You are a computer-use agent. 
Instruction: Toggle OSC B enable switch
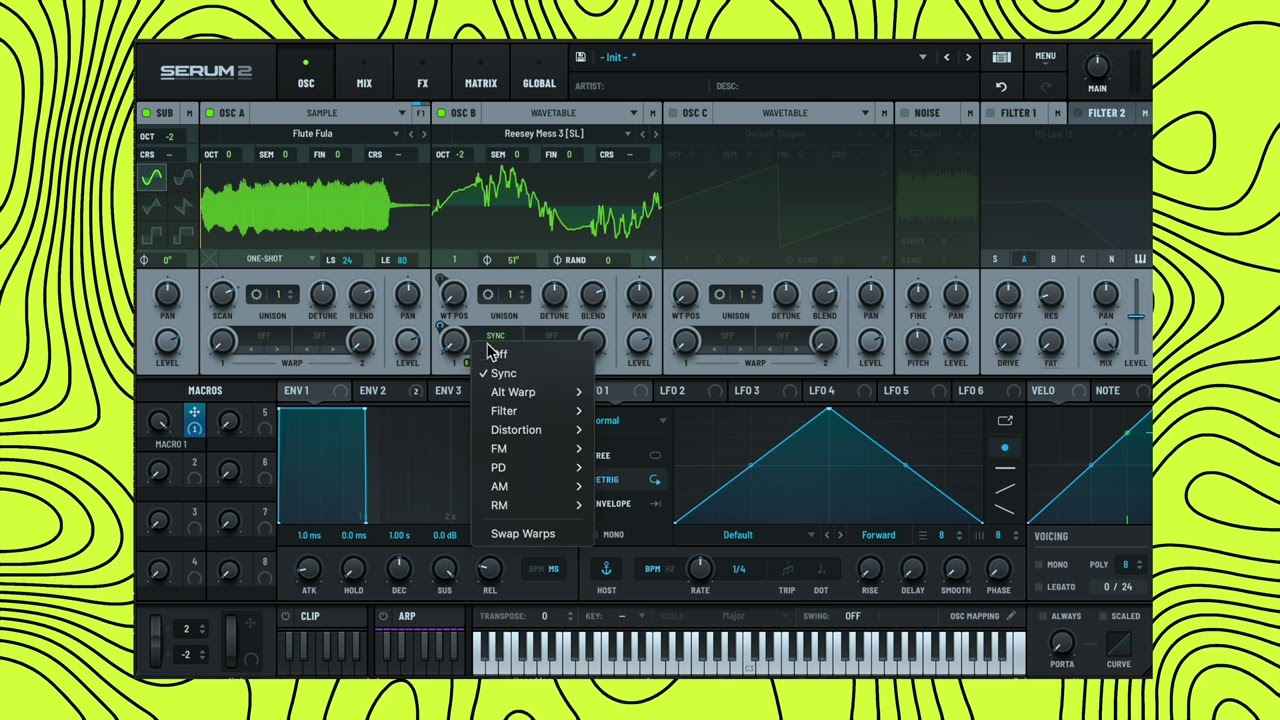coord(441,113)
